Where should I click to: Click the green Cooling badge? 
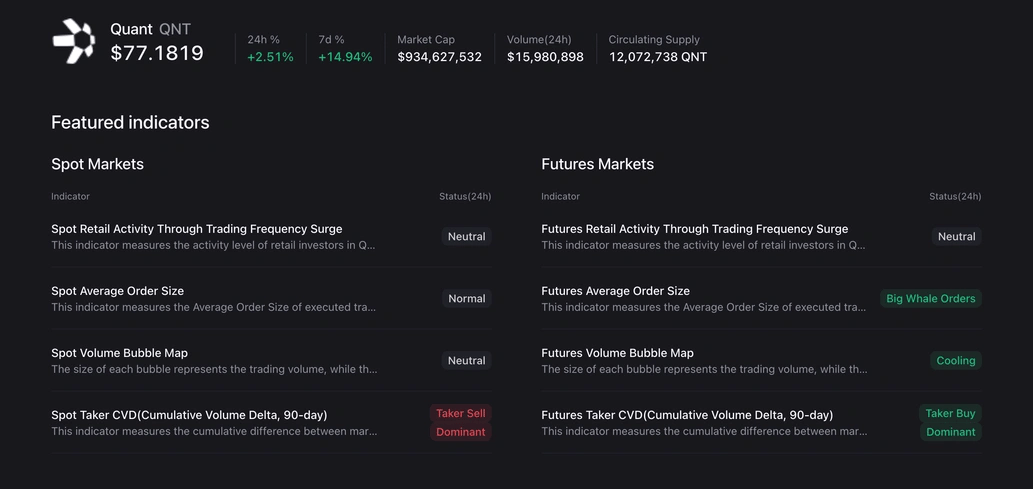pyautogui.click(x=956, y=360)
